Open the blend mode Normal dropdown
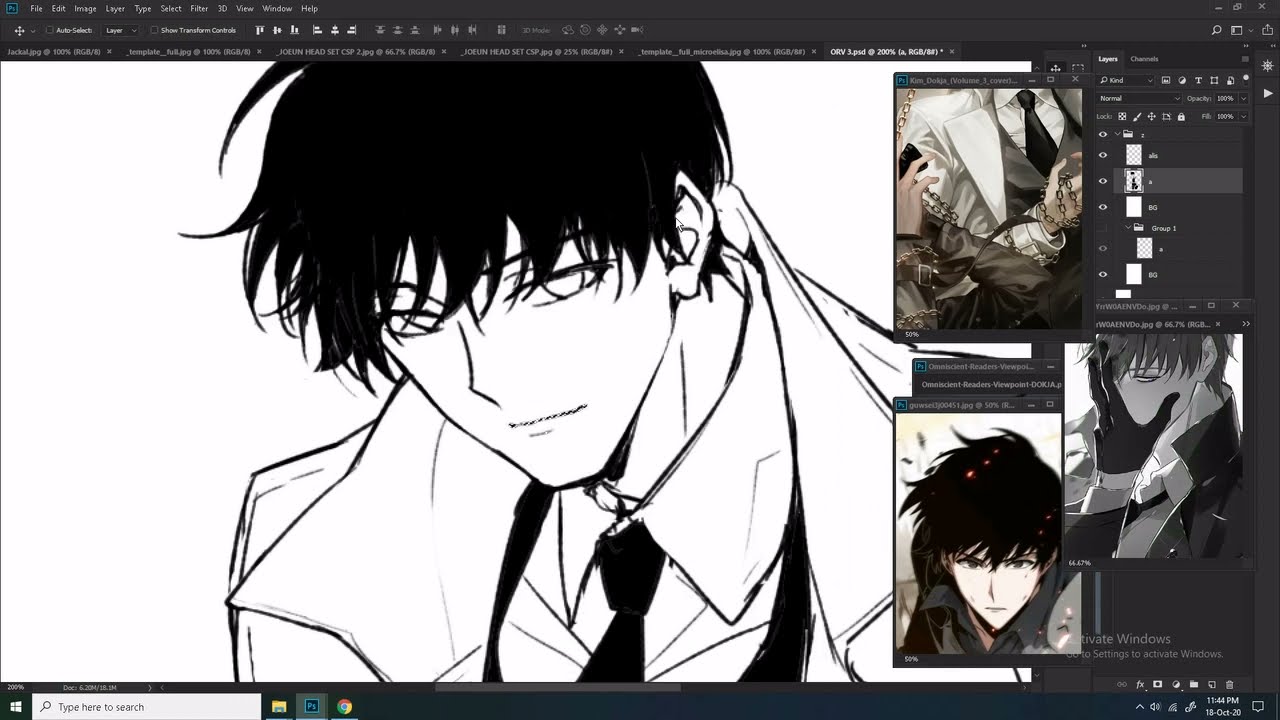 1139,98
